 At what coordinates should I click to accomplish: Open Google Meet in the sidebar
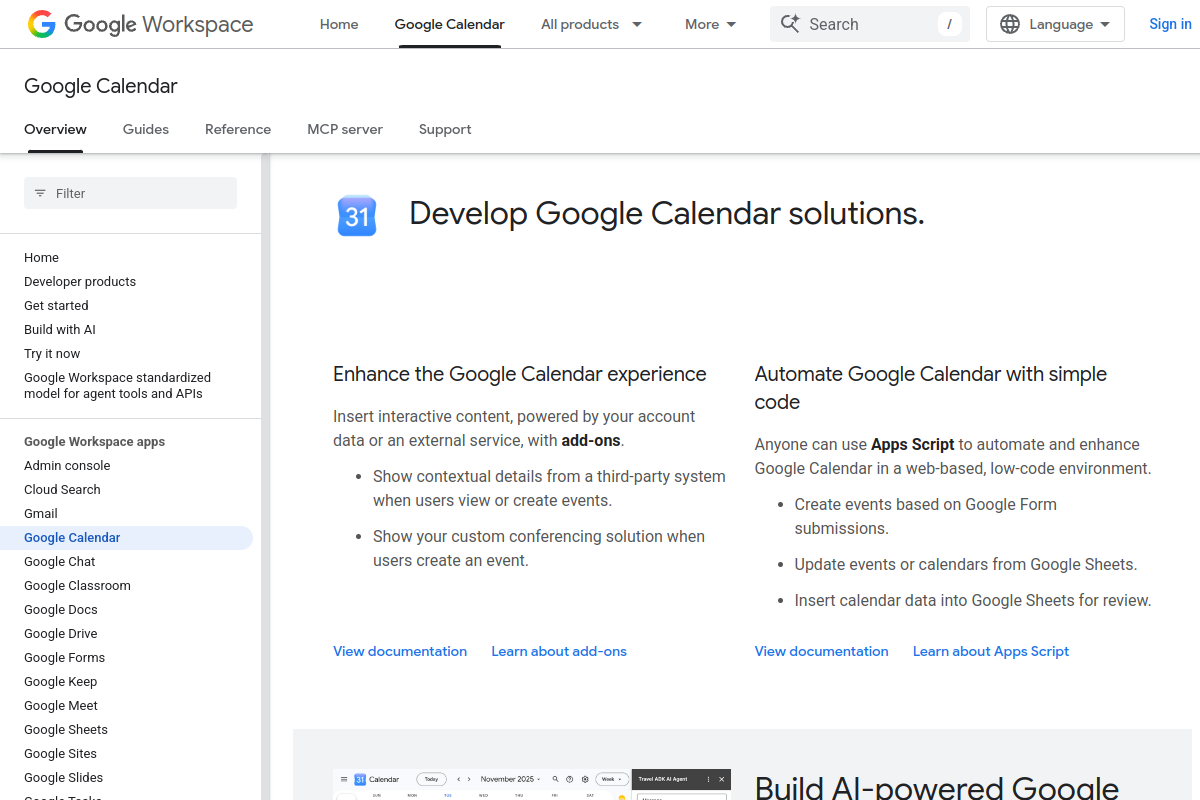tap(61, 705)
